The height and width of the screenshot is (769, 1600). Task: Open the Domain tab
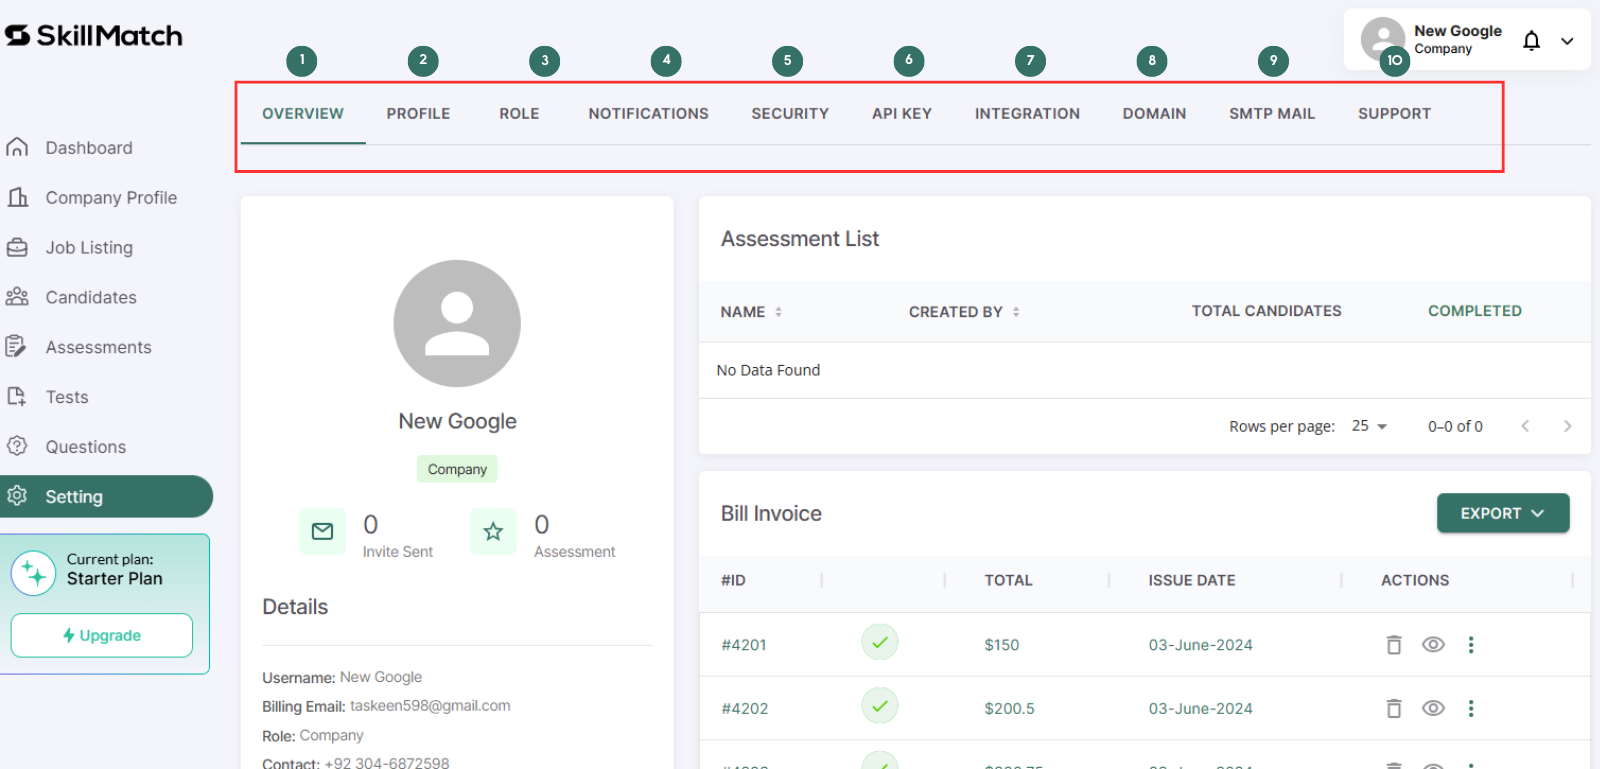coord(1154,114)
